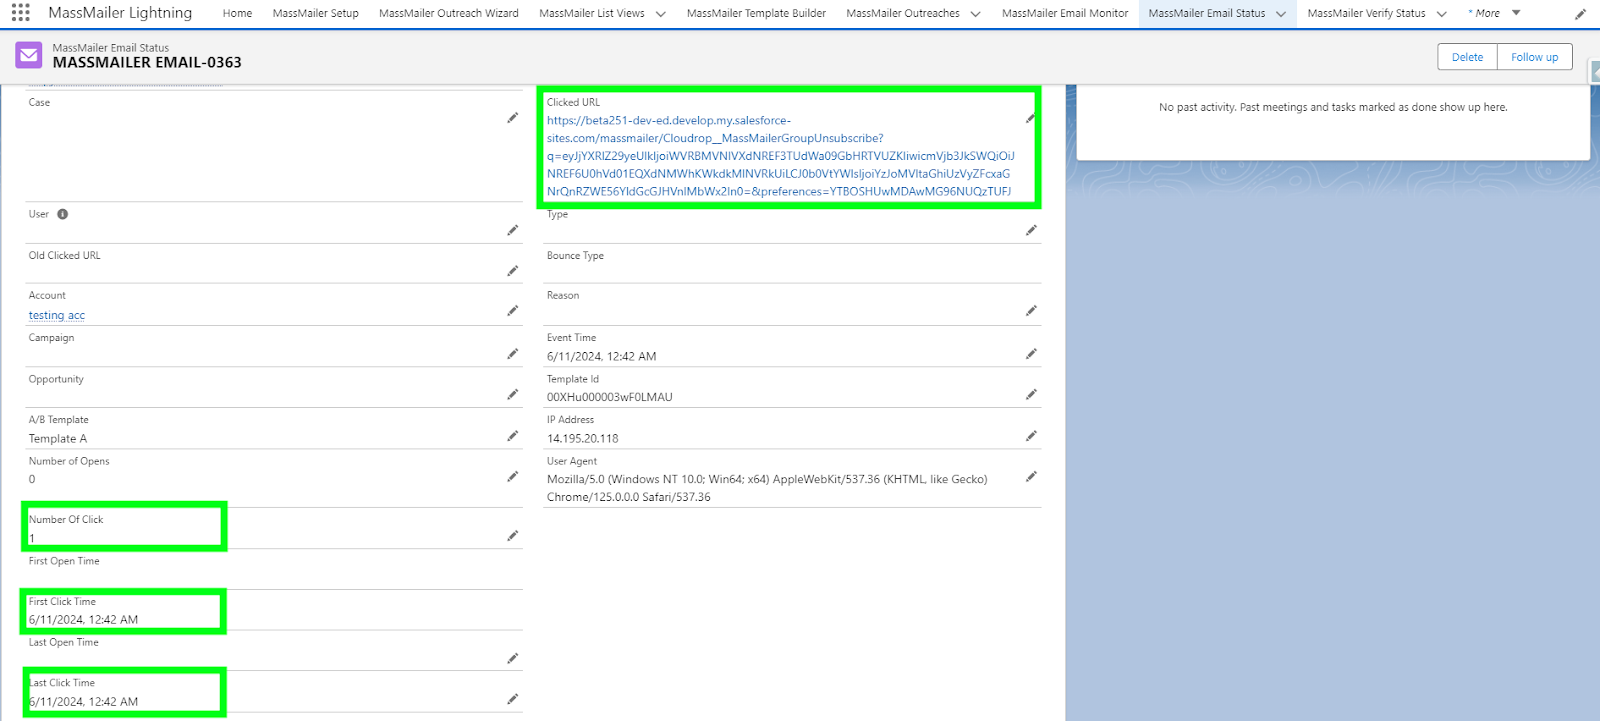Open the Clicked URL unsubscribe link
1600x721 pixels.
tap(780, 156)
